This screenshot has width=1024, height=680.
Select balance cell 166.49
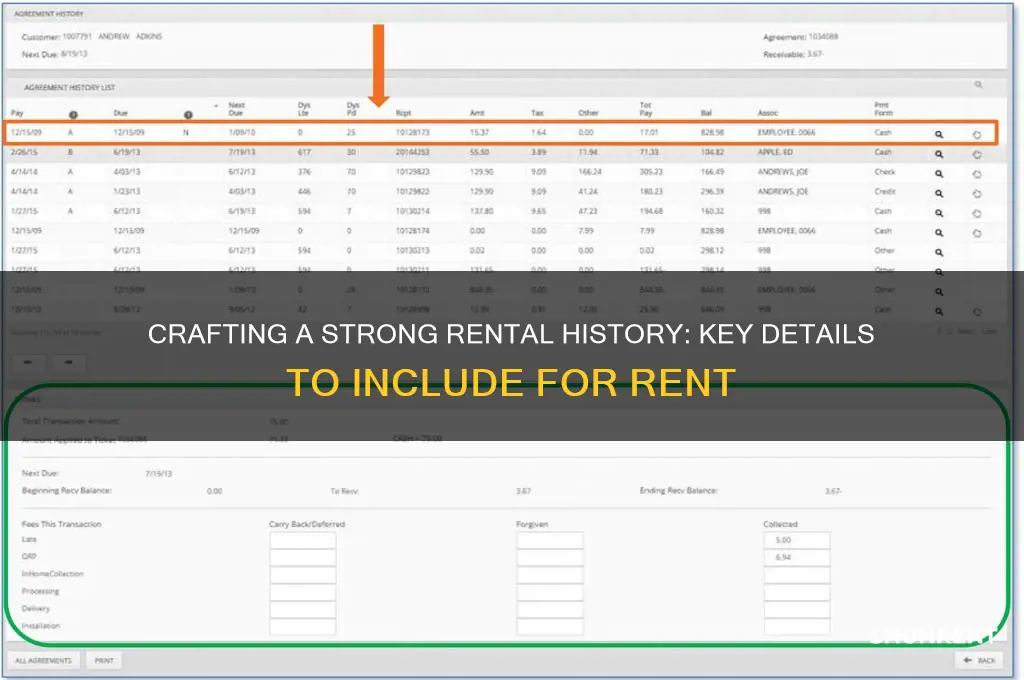pyautogui.click(x=712, y=172)
